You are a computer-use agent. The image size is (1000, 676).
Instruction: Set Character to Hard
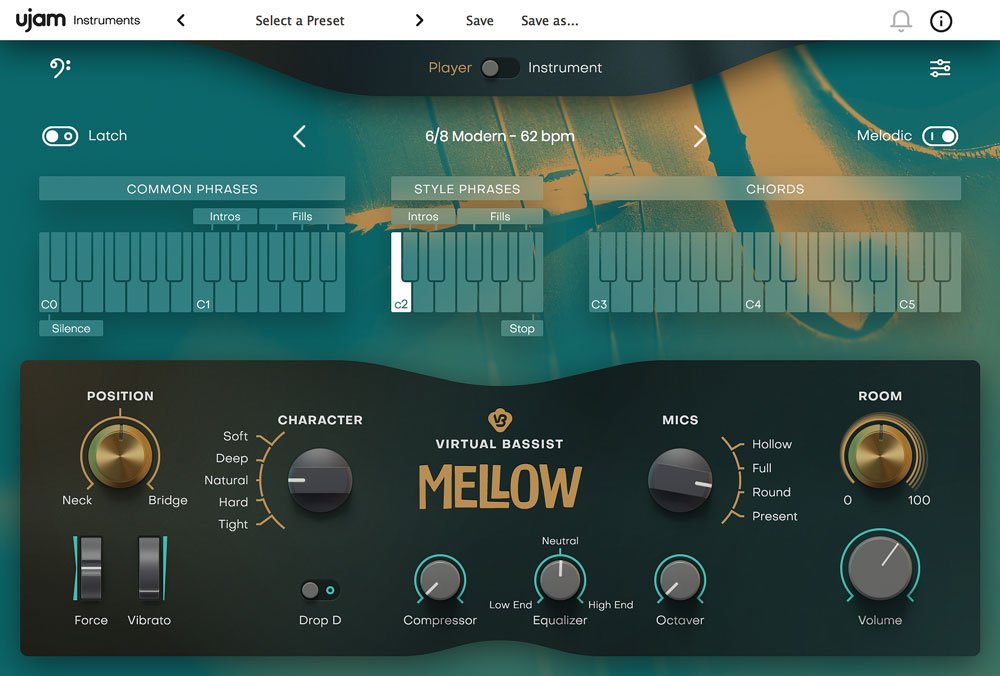[x=233, y=503]
